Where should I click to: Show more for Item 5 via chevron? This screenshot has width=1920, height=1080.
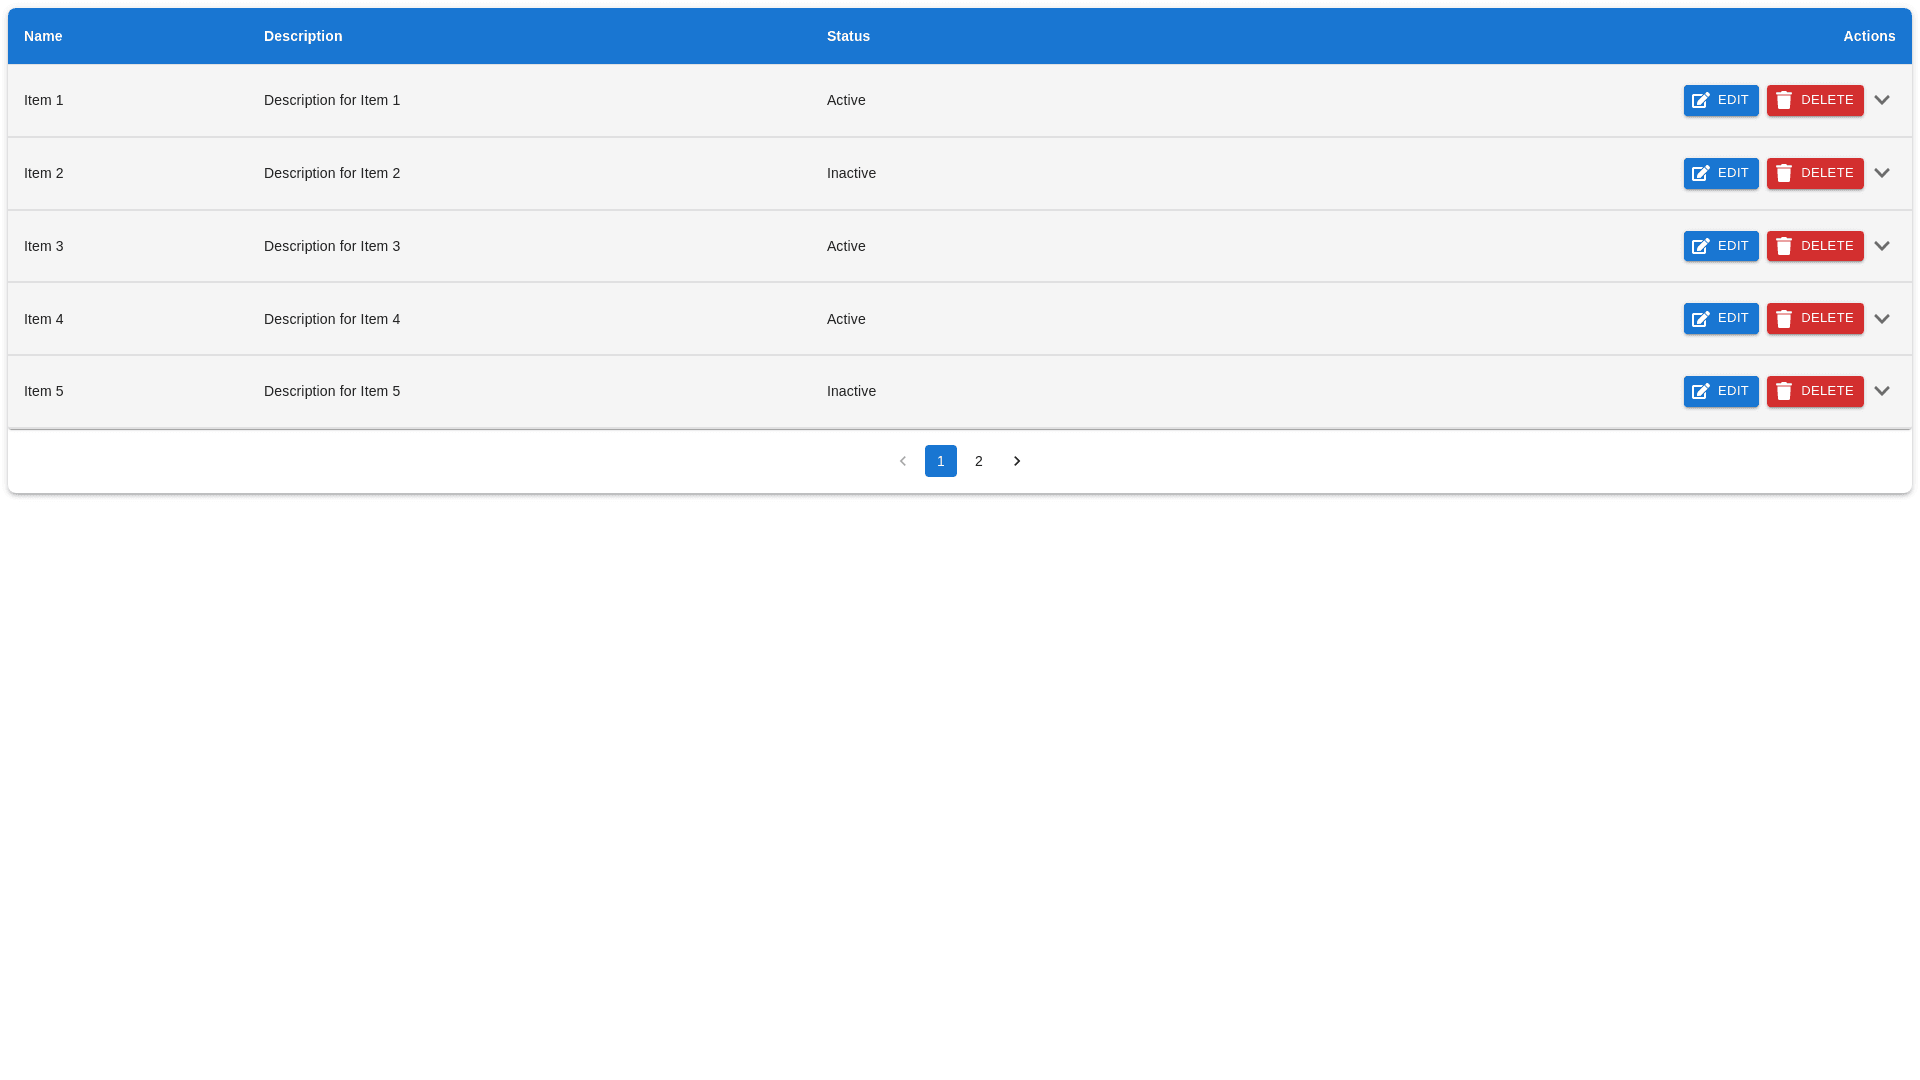pos(1881,391)
